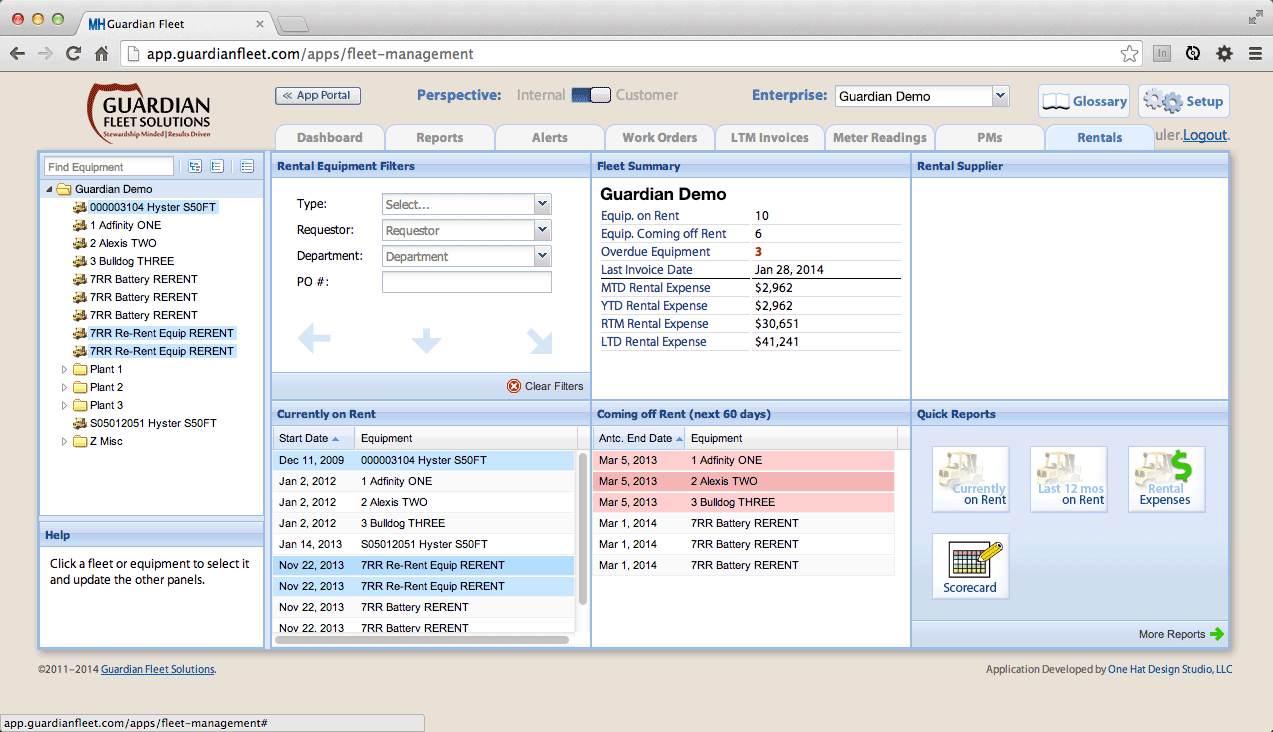This screenshot has width=1273, height=732.
Task: Click the left arrow icon under rental filters
Action: pyautogui.click(x=314, y=340)
